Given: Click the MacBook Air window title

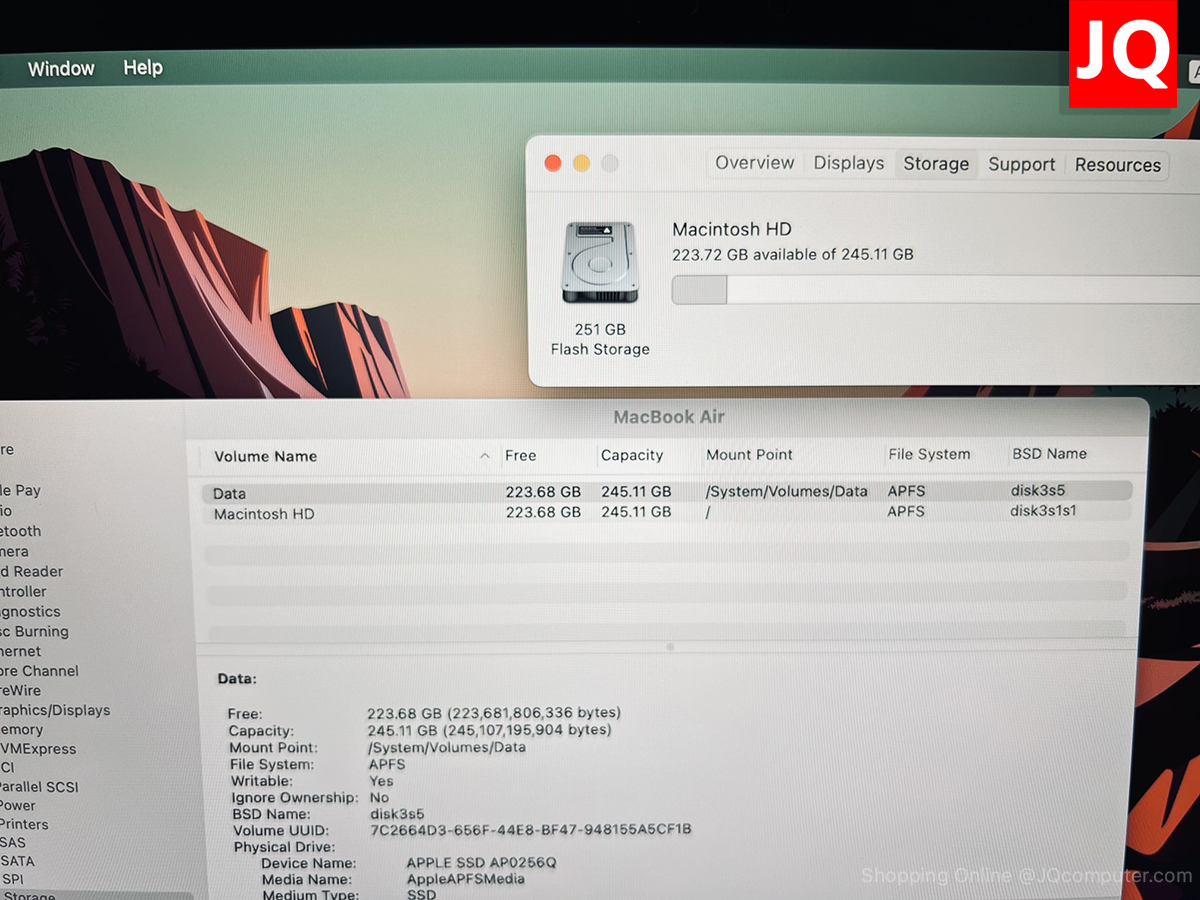Looking at the screenshot, I should [x=669, y=417].
